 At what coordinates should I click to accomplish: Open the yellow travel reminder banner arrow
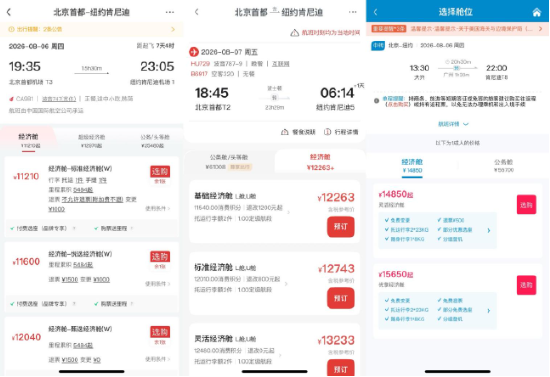click(x=173, y=29)
